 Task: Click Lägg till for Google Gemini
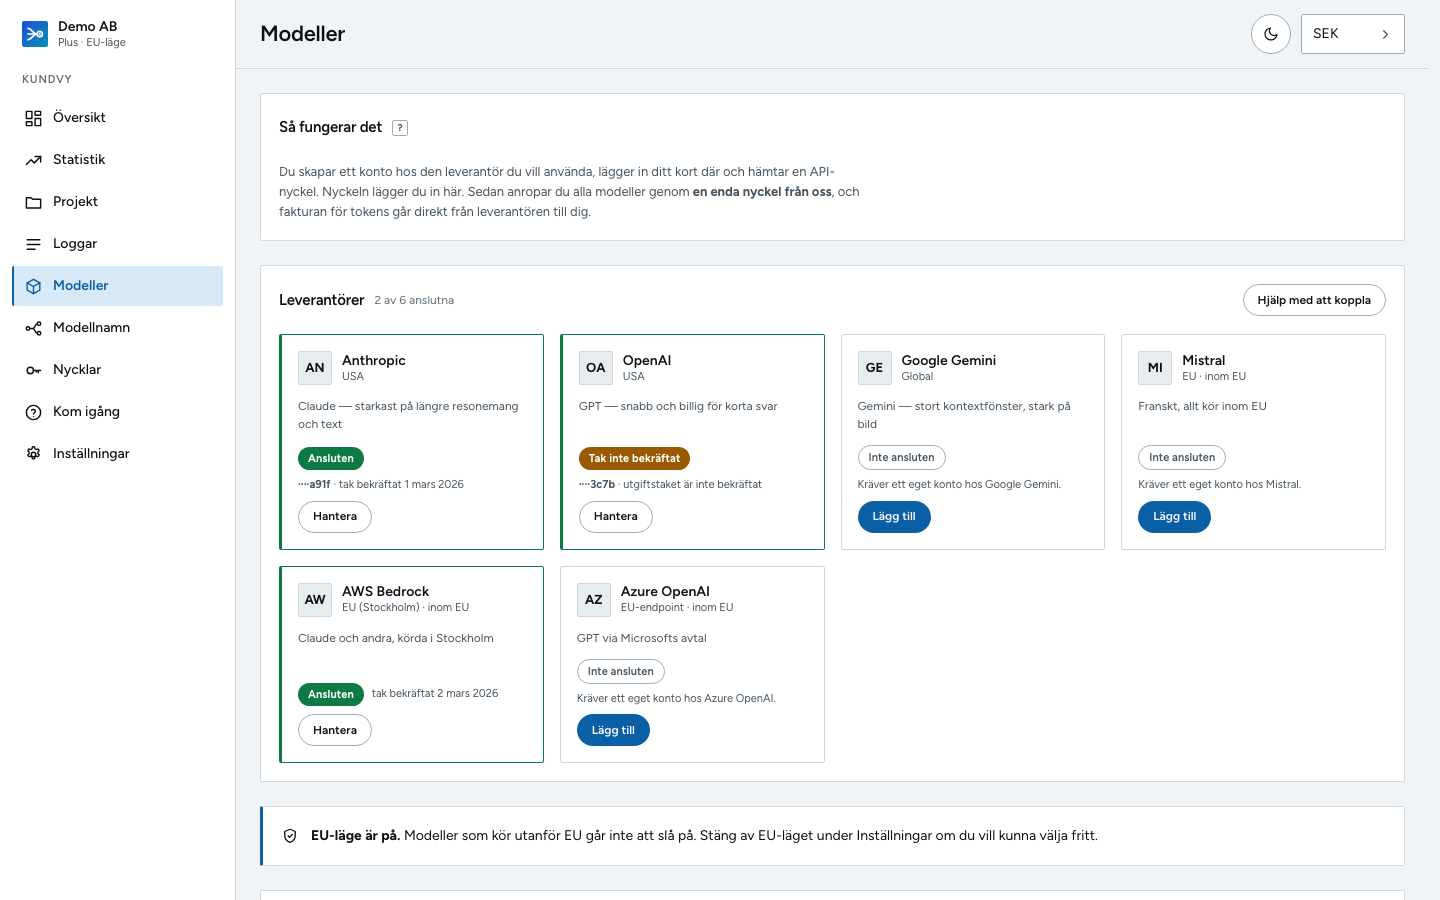coord(894,517)
